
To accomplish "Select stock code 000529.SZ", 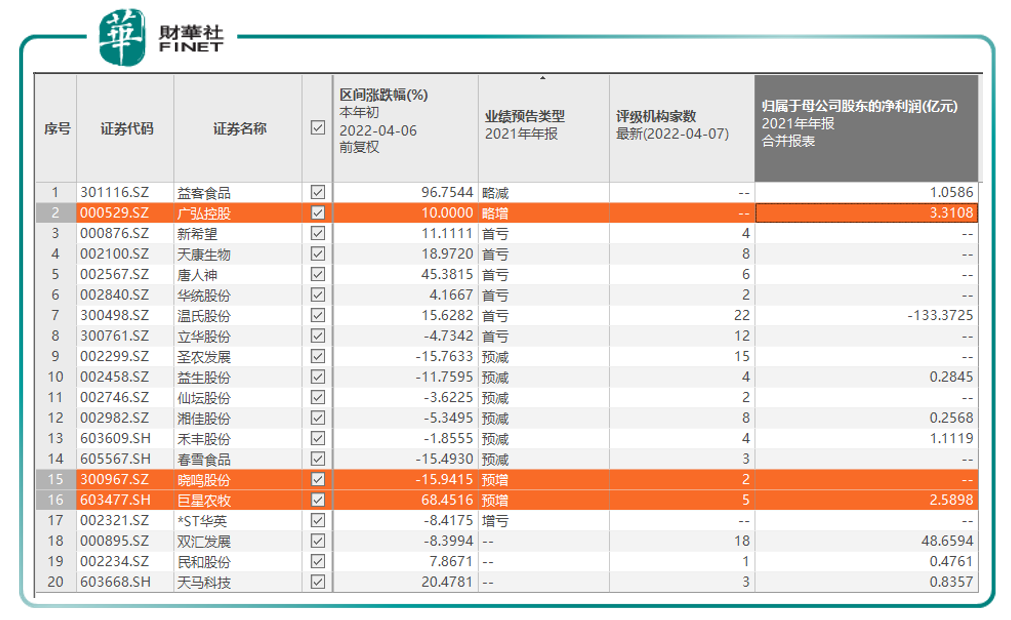I will click(x=114, y=213).
